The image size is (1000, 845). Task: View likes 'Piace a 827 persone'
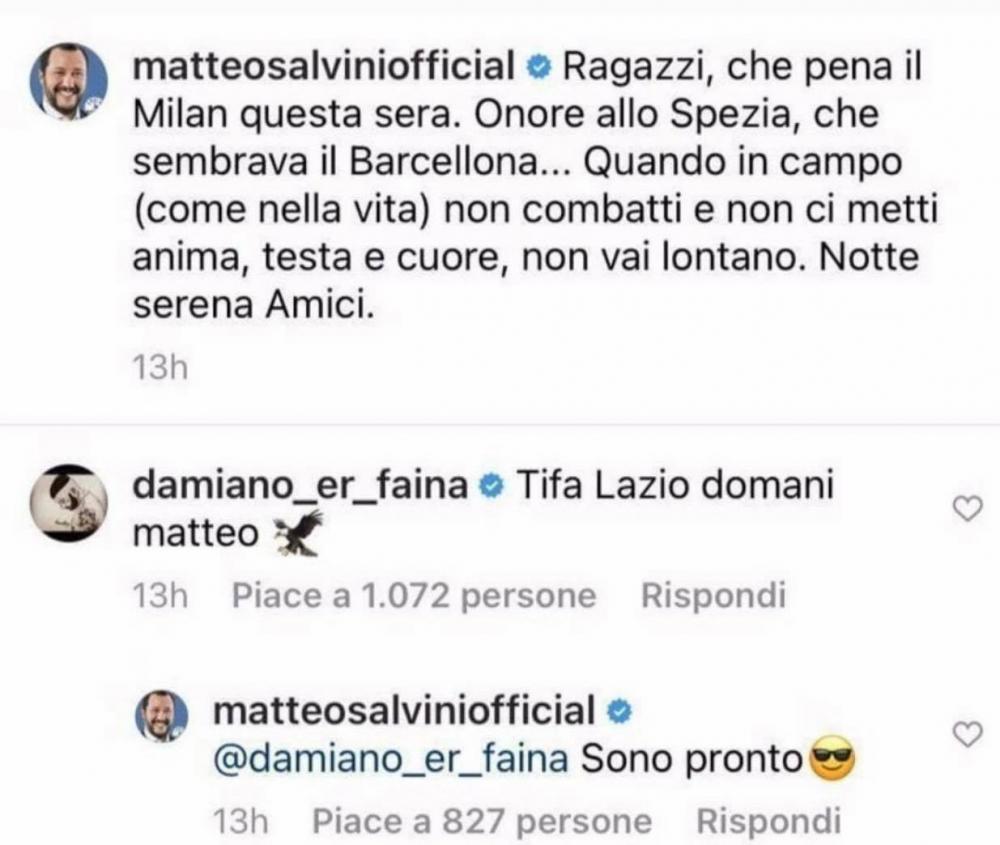click(482, 821)
